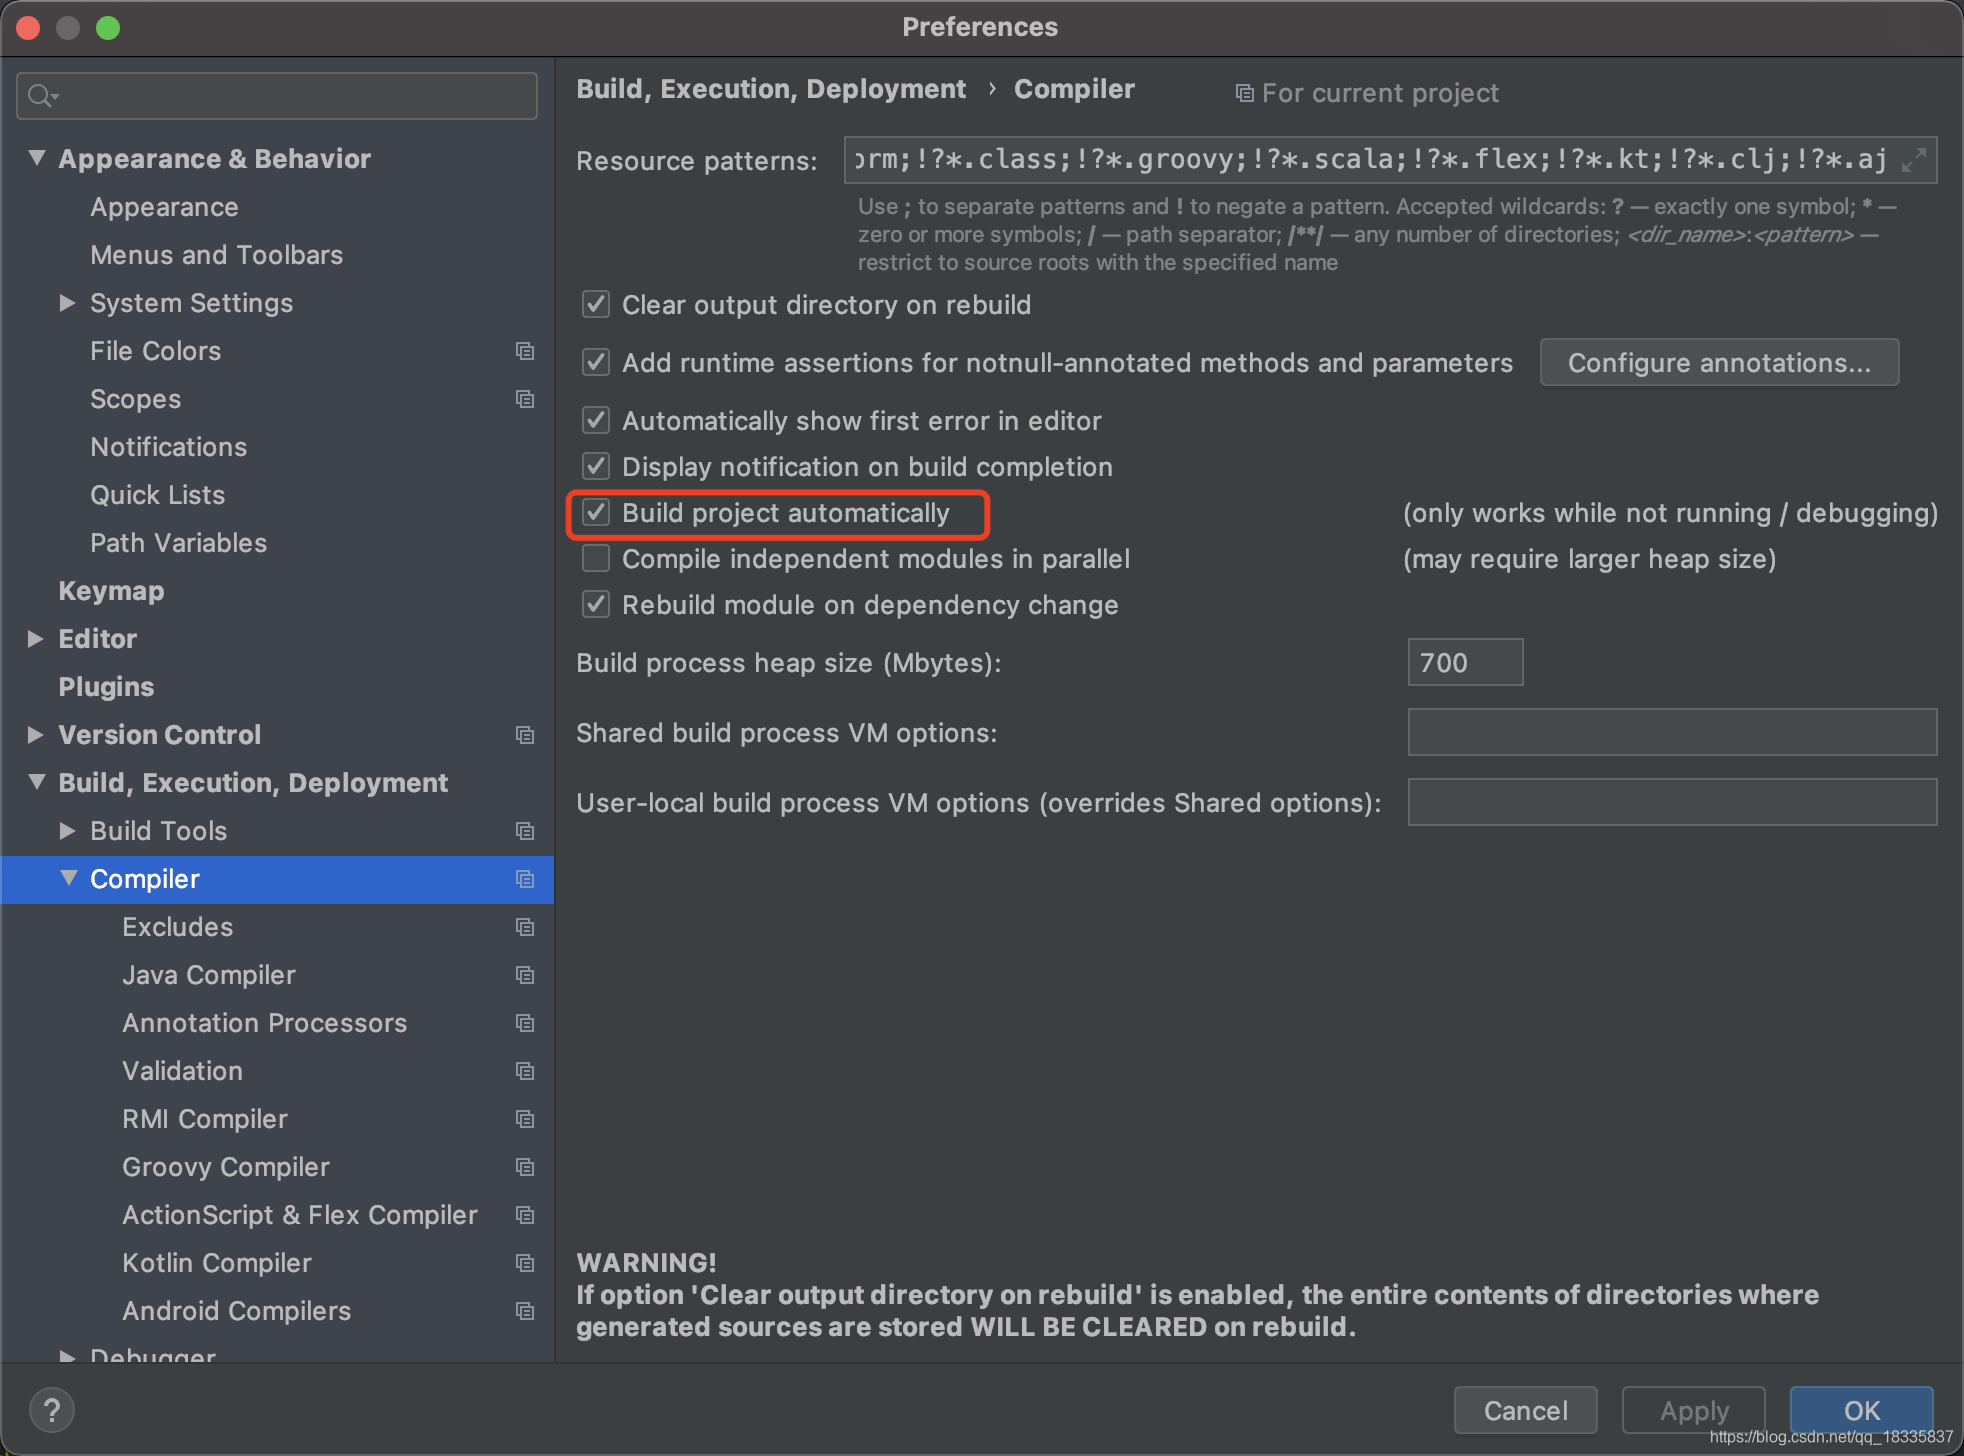This screenshot has width=1964, height=1456.
Task: Uncheck Clear output directory on rebuild
Action: 596,305
